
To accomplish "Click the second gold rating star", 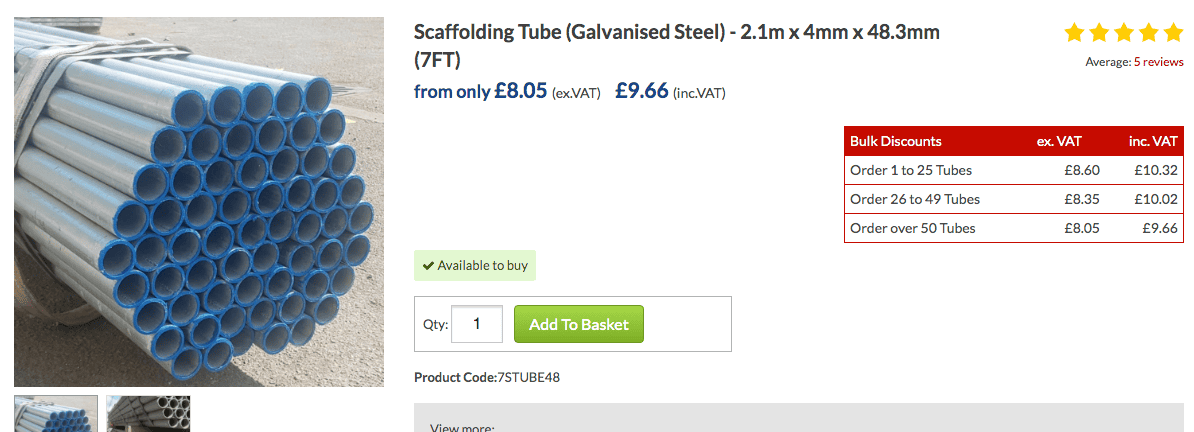I will (x=1100, y=33).
